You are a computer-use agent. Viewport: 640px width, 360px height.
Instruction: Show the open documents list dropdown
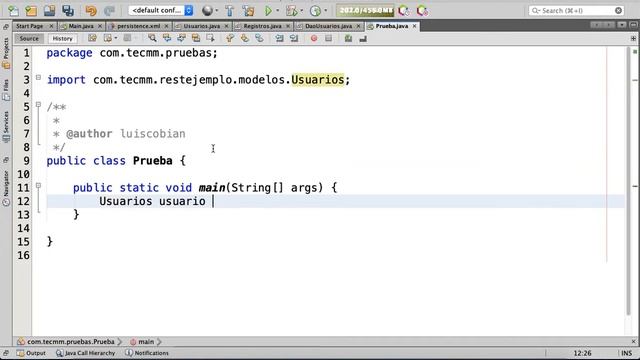[x=622, y=25]
